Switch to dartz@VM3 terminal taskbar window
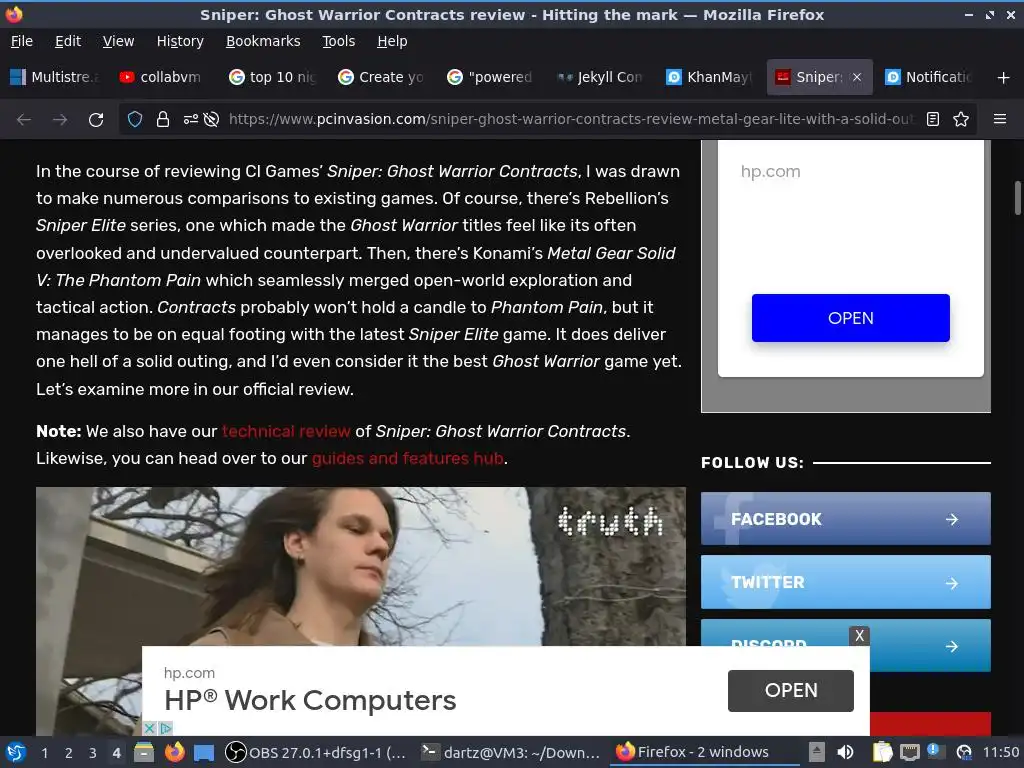Viewport: 1024px width, 768px height. click(510, 752)
